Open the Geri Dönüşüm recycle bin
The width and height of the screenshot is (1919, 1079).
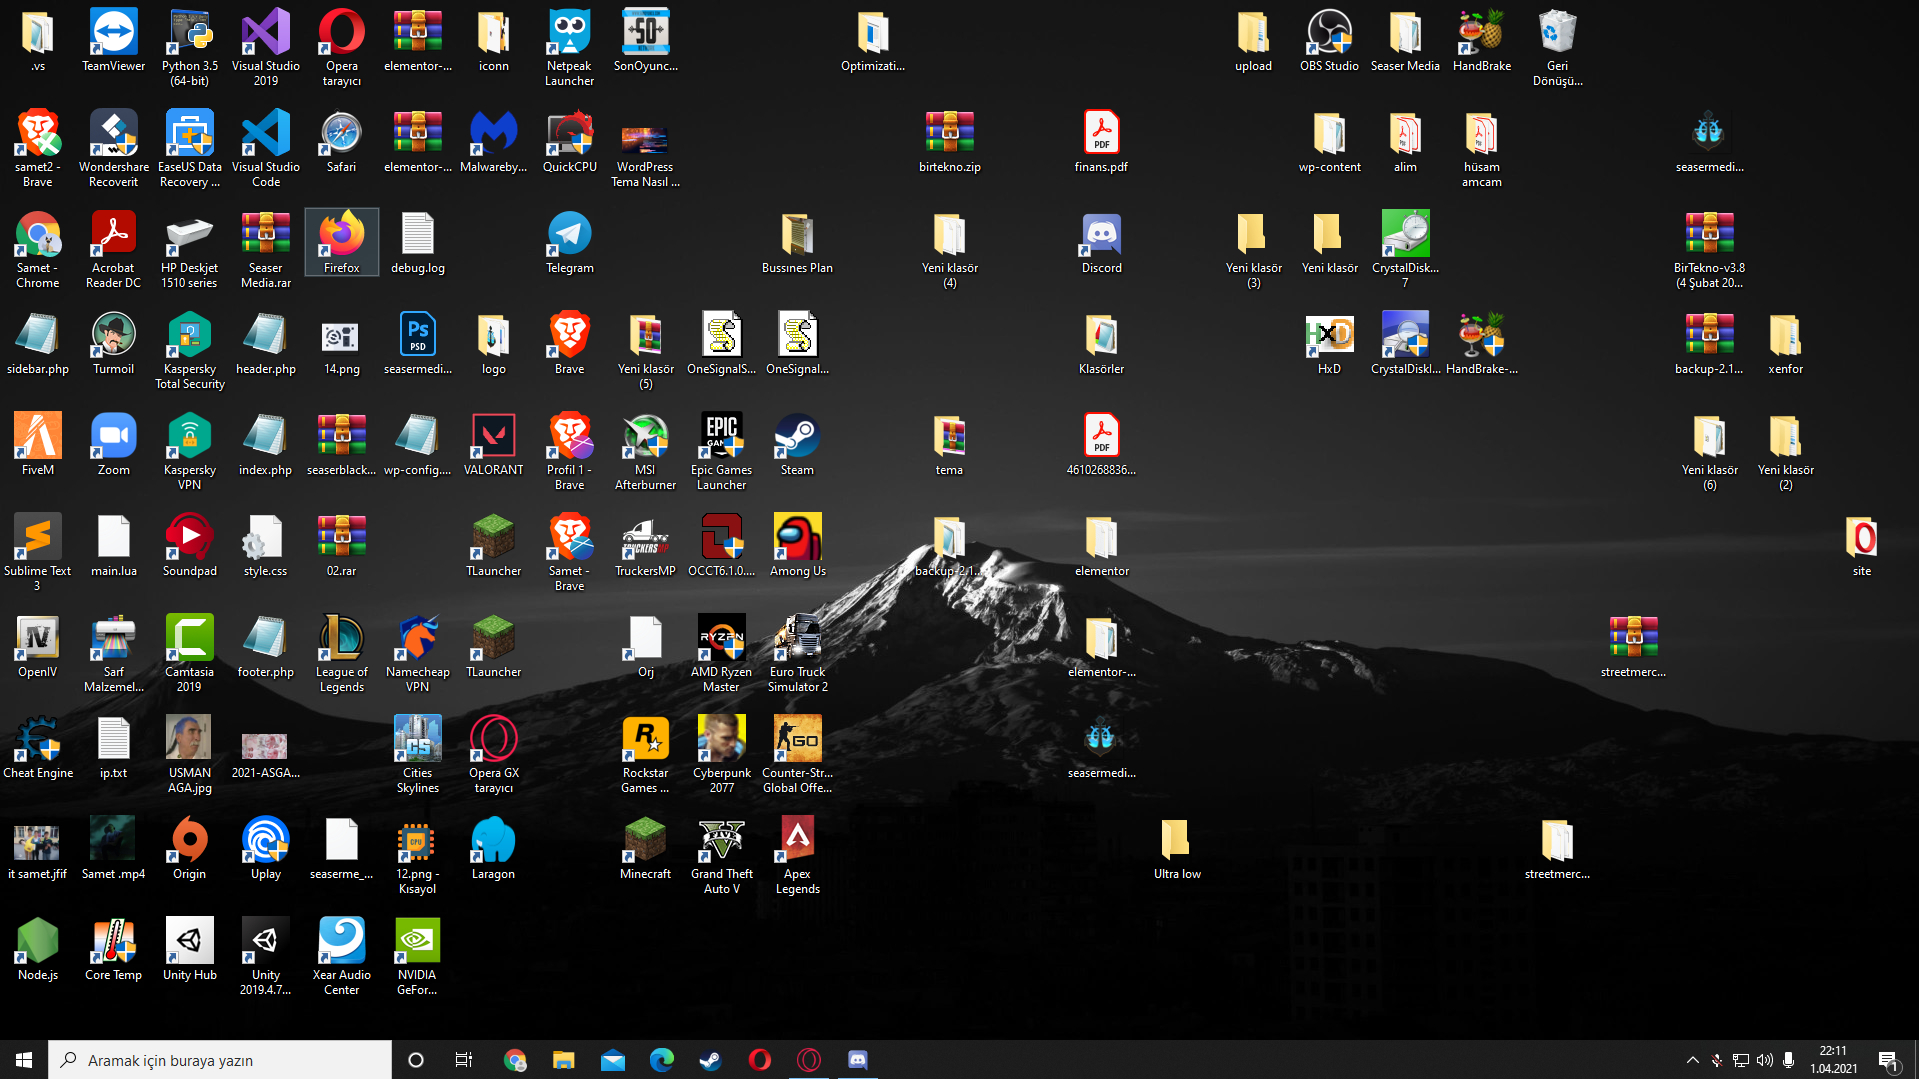(1557, 48)
